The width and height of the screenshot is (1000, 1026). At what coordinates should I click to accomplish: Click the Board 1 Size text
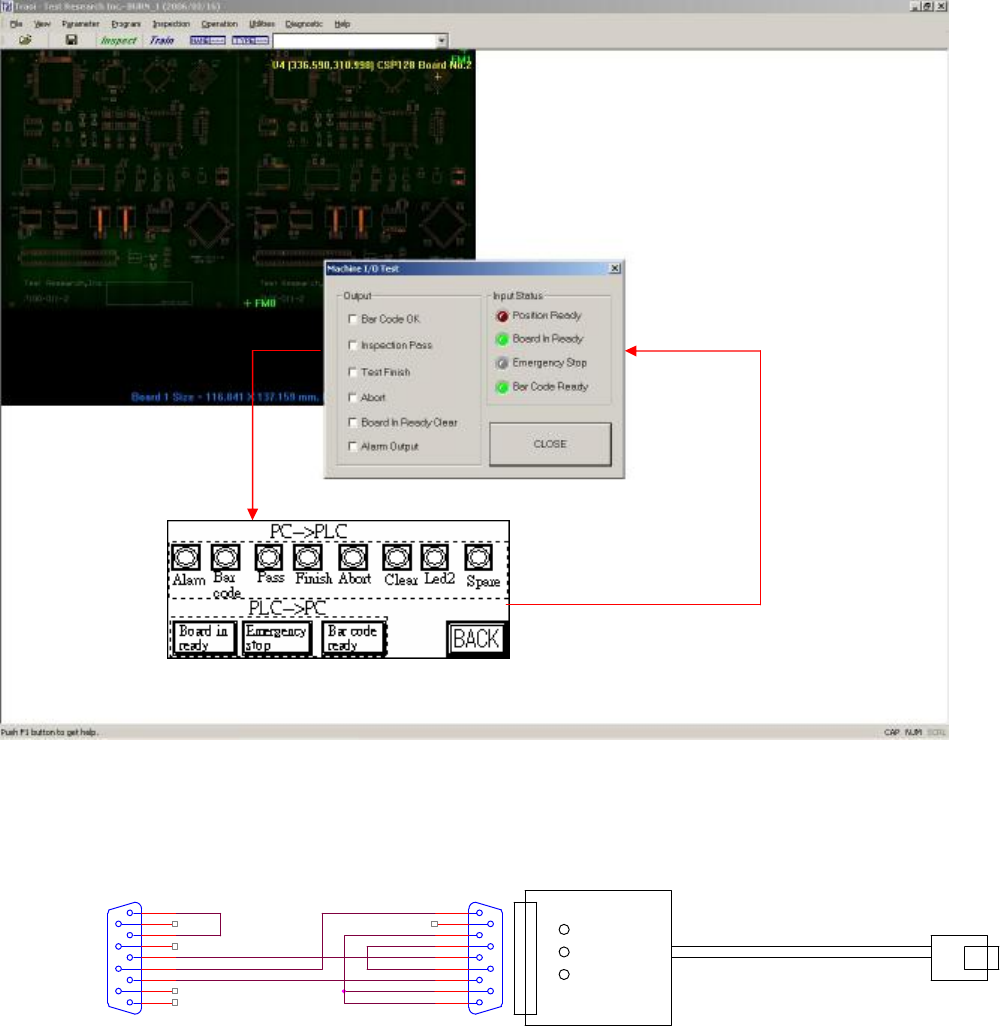click(x=225, y=397)
